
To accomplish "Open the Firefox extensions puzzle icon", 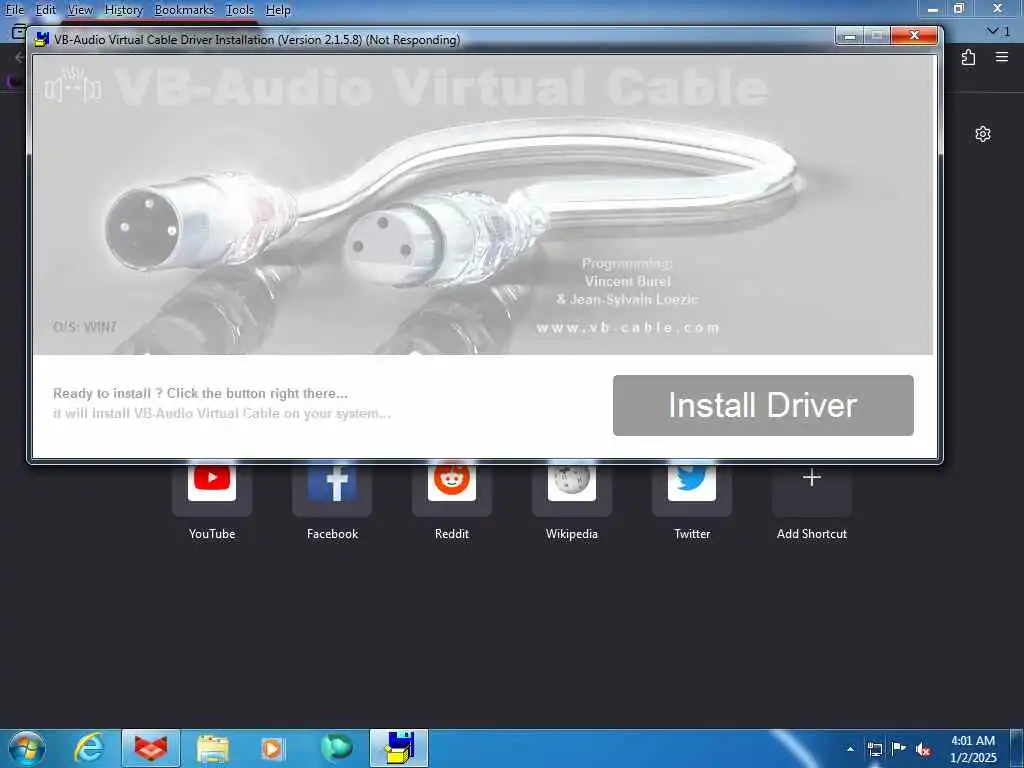I will coord(968,57).
